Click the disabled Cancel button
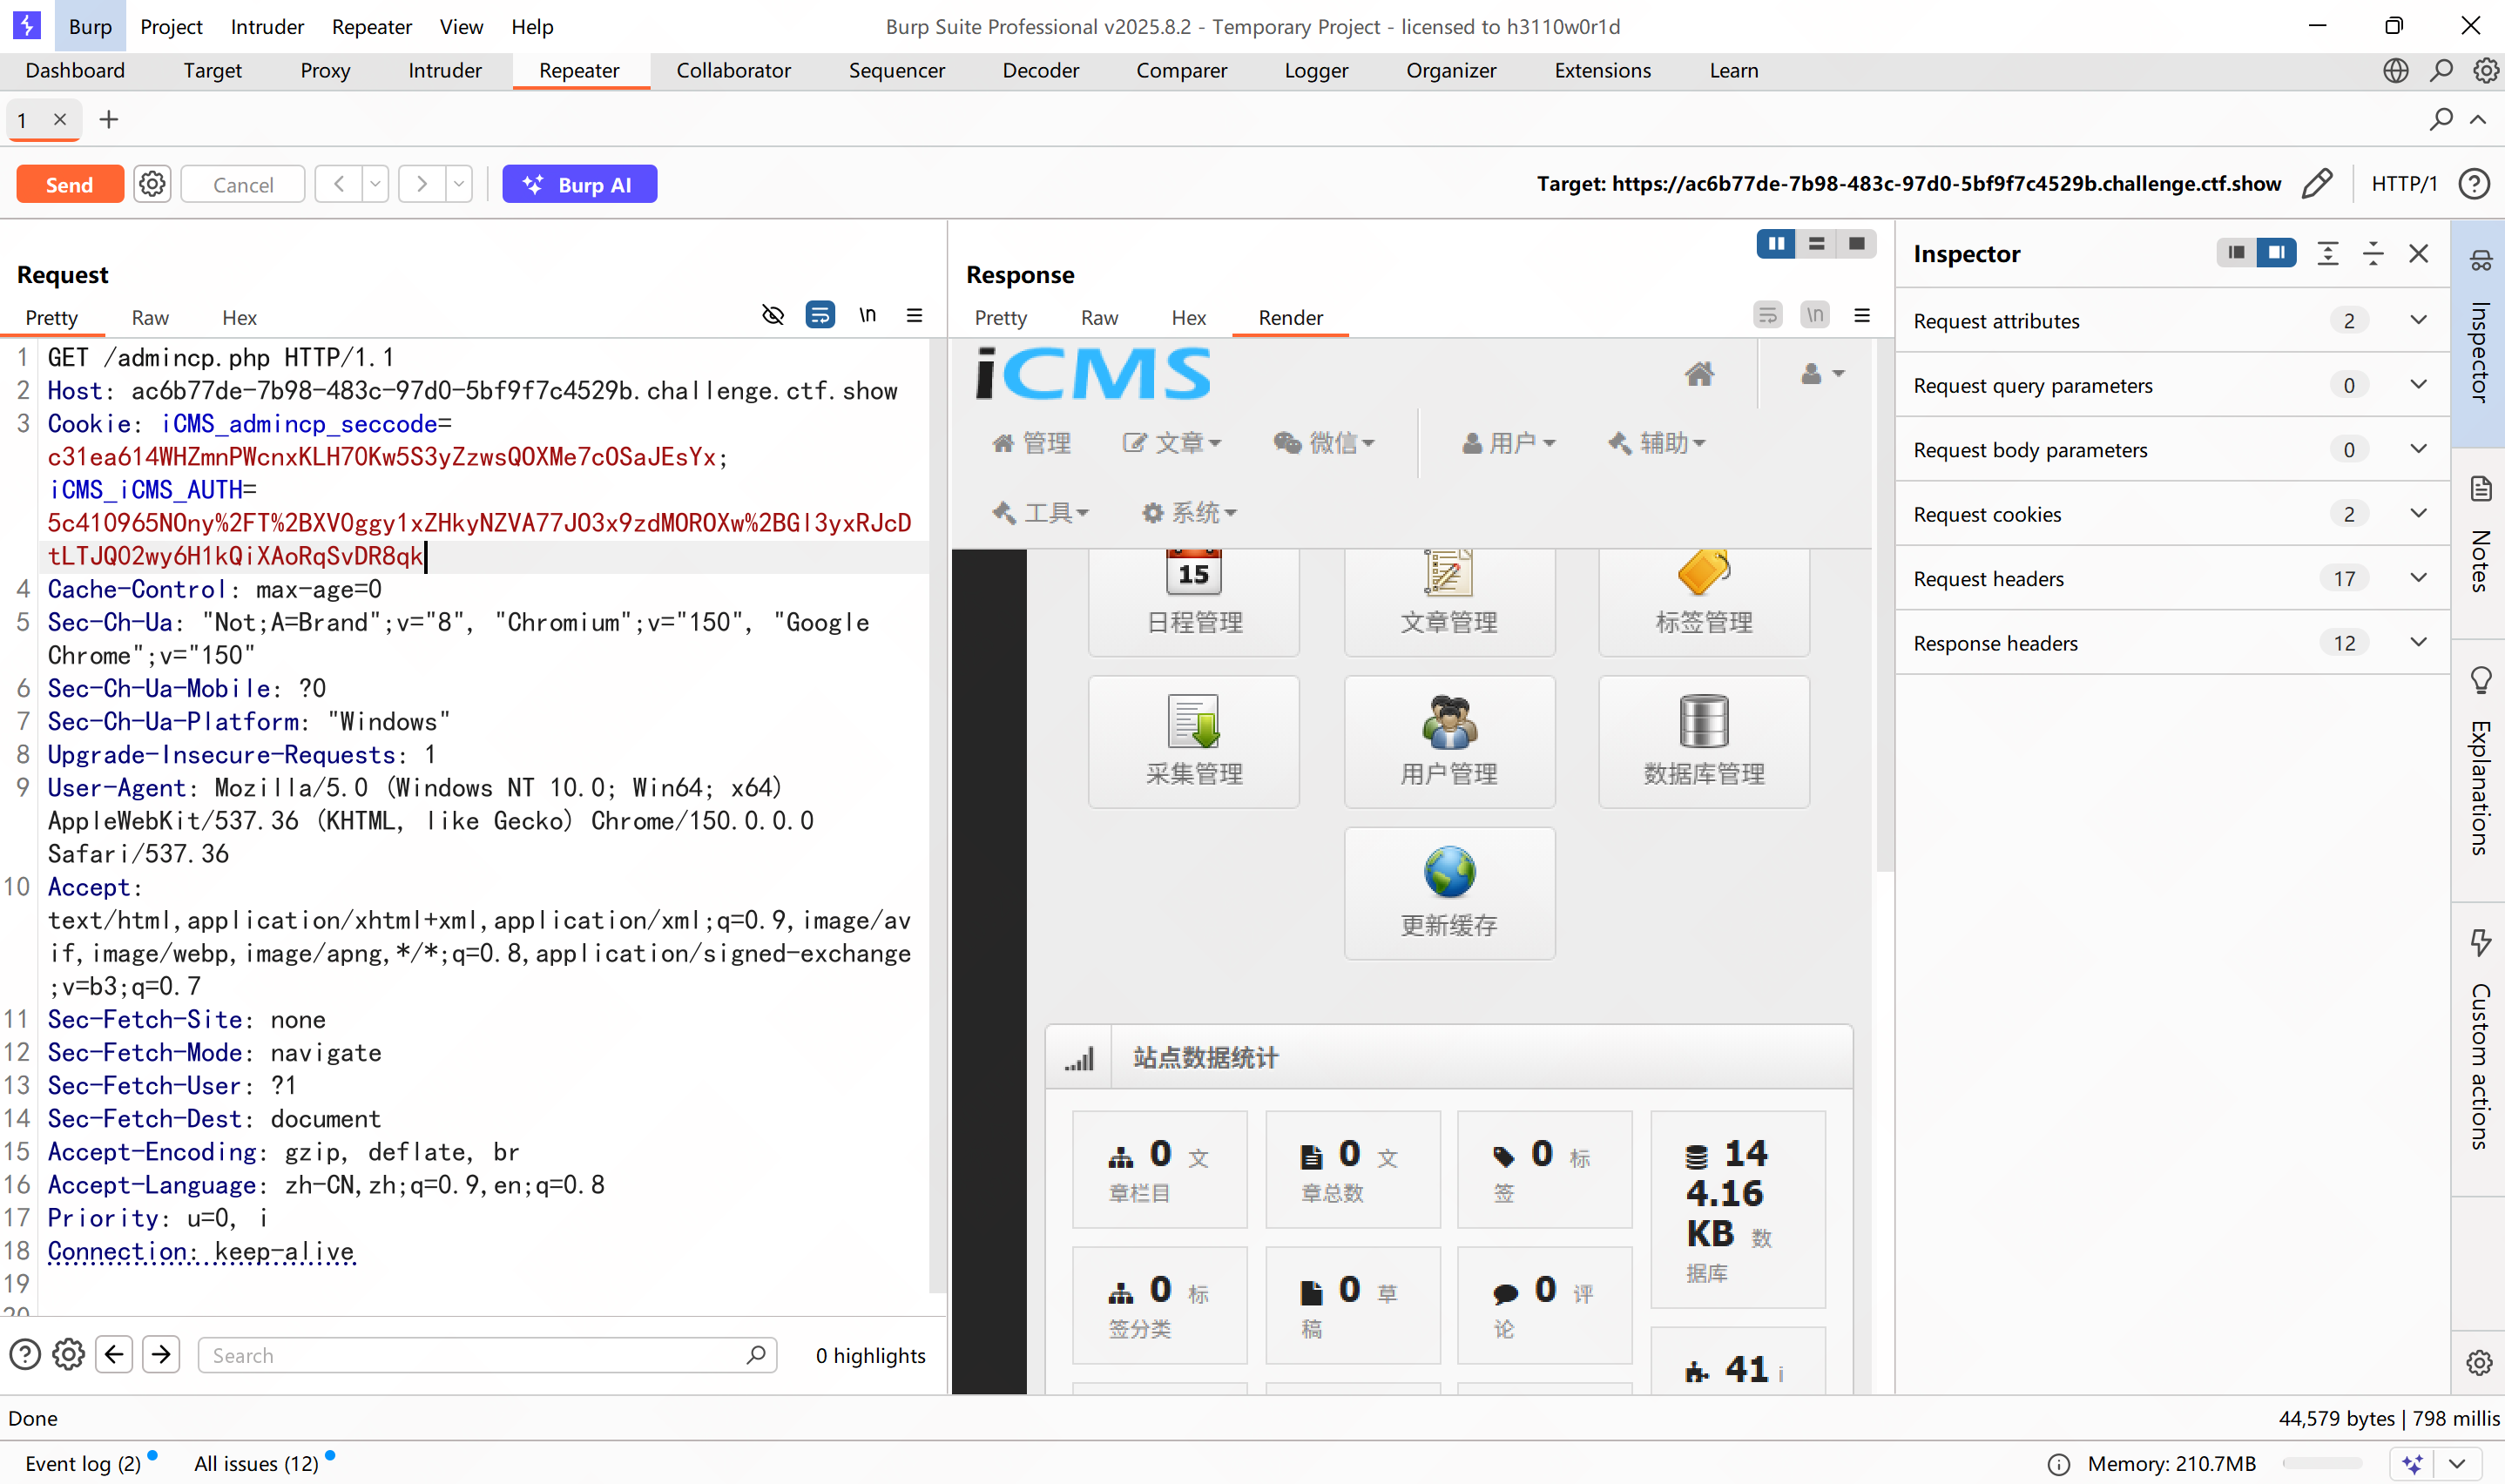Screen dimensions: 2505x1484 [243, 184]
